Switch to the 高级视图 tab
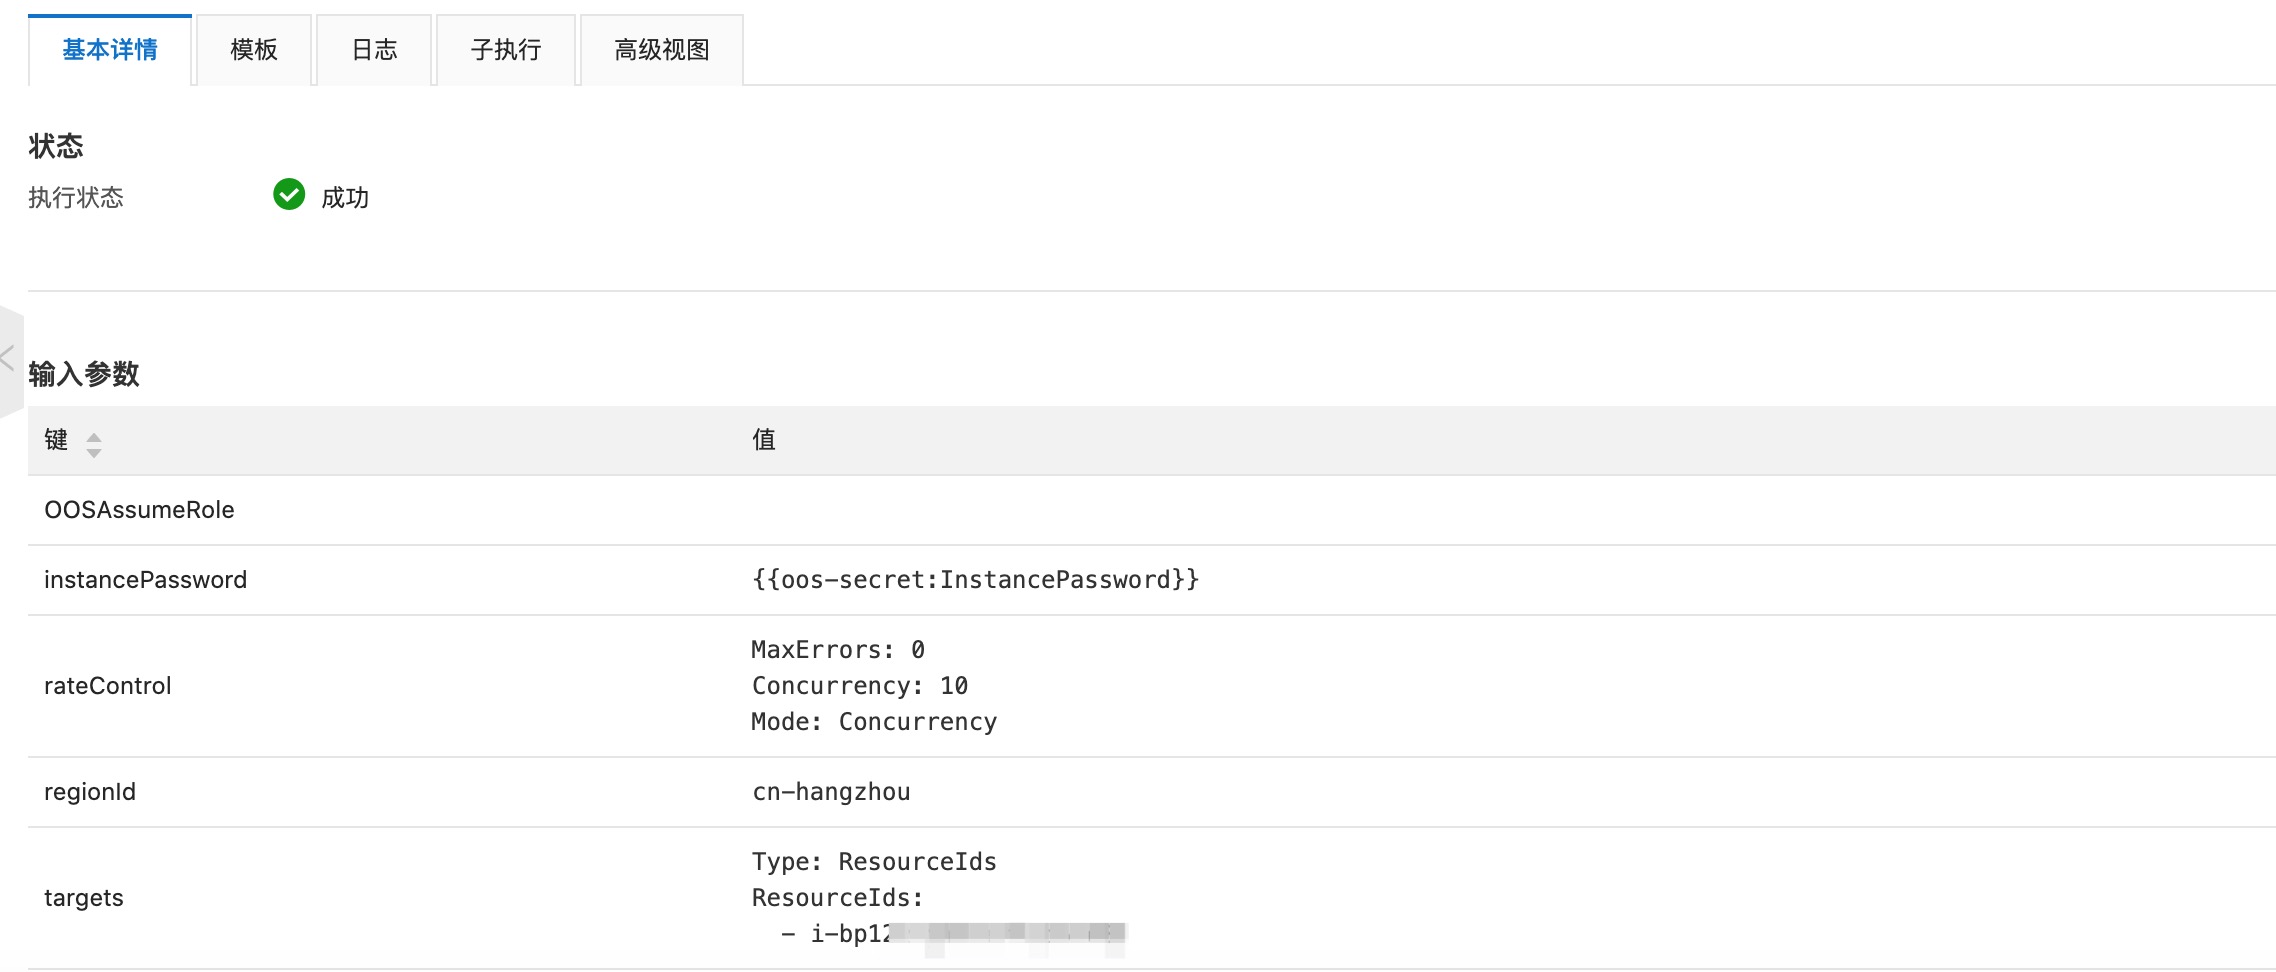The height and width of the screenshot is (972, 2276). point(662,50)
